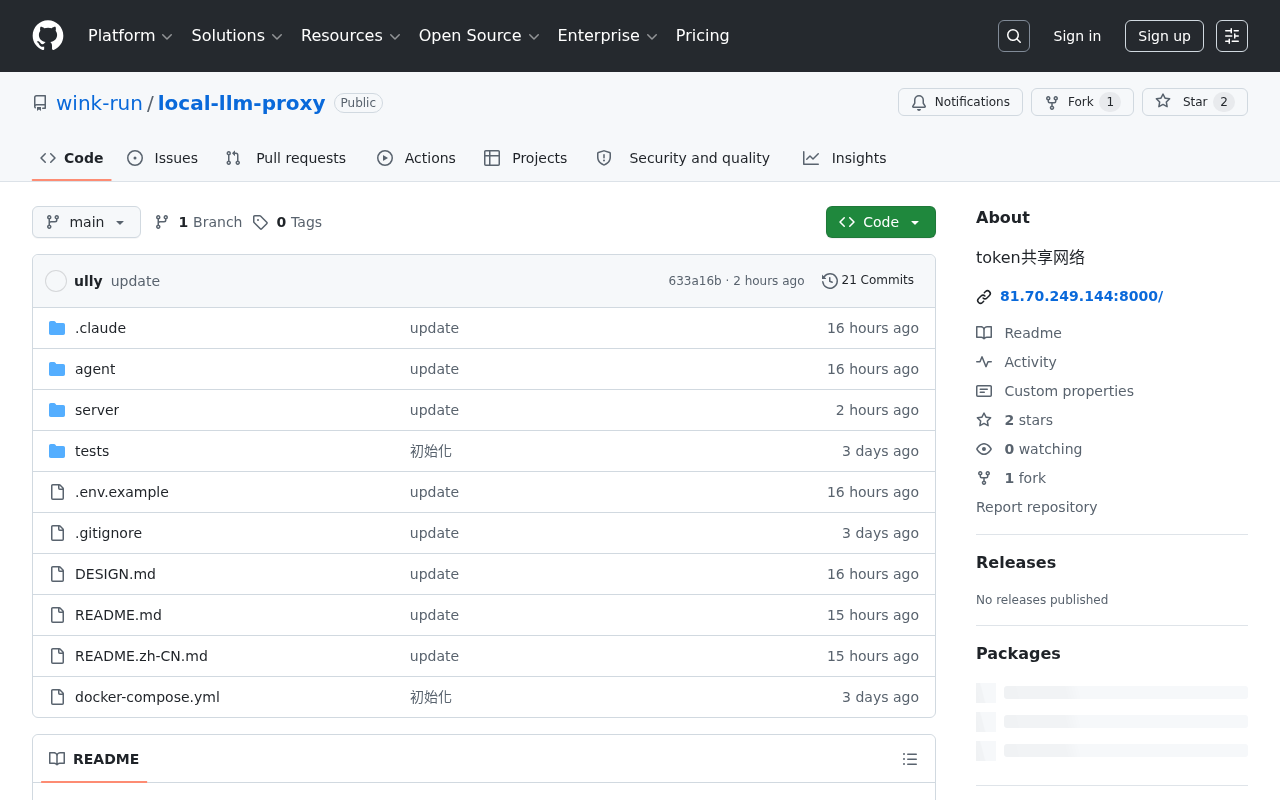Screen dimensions: 1280x800
Task: Open the local-llm-proxy repository link
Action: (242, 103)
